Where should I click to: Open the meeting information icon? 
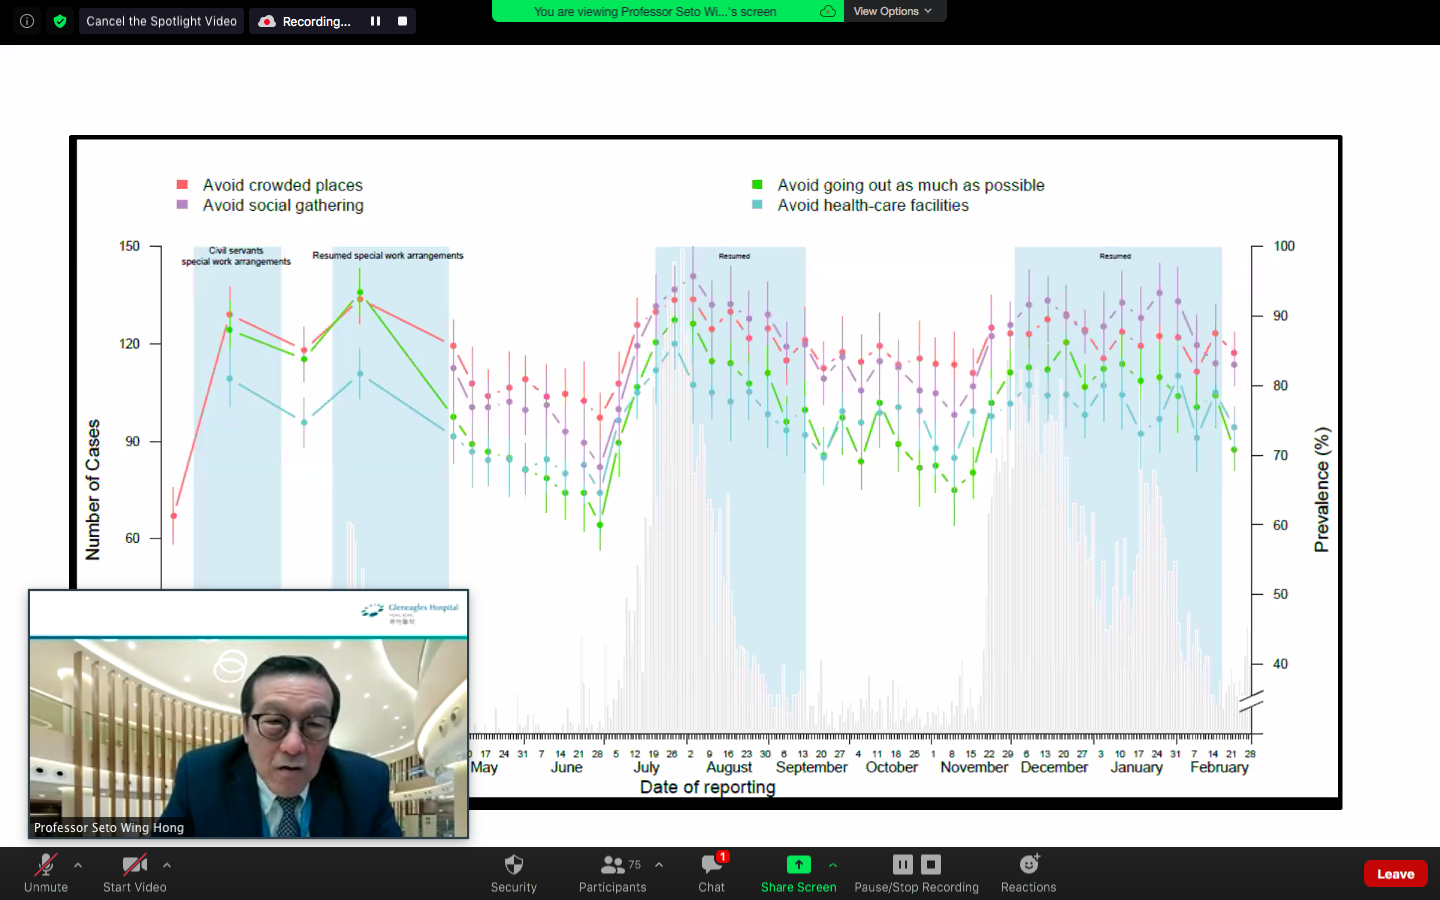[x=27, y=21]
